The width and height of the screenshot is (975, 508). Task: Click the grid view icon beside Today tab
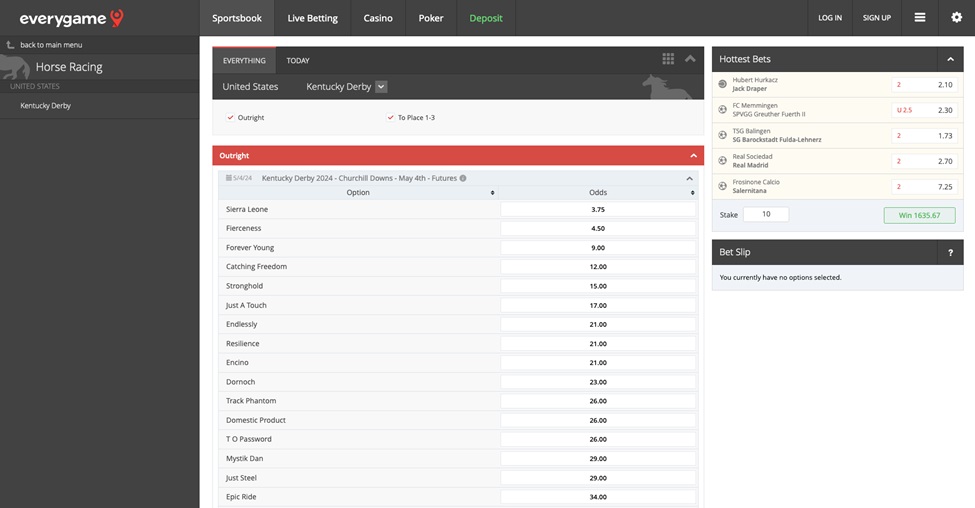tap(668, 60)
